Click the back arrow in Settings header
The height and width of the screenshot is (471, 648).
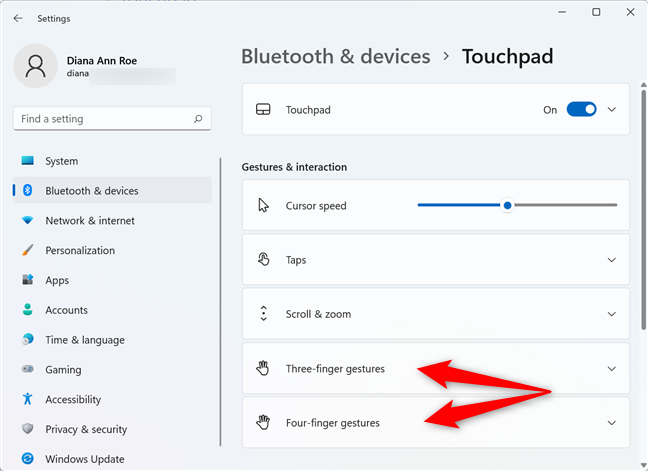tap(18, 18)
